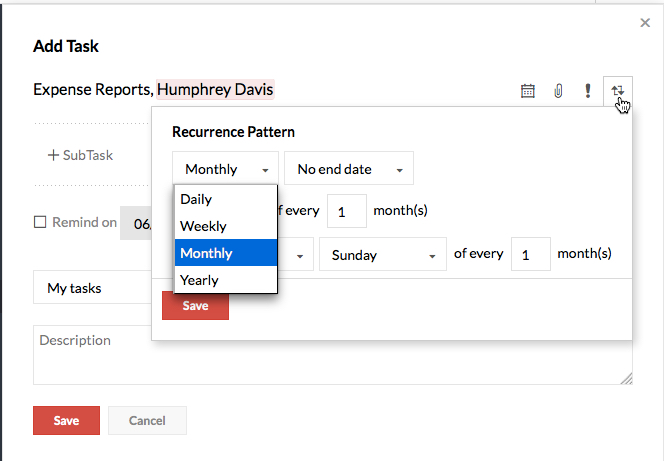Click the calendar due date icon

tap(528, 91)
